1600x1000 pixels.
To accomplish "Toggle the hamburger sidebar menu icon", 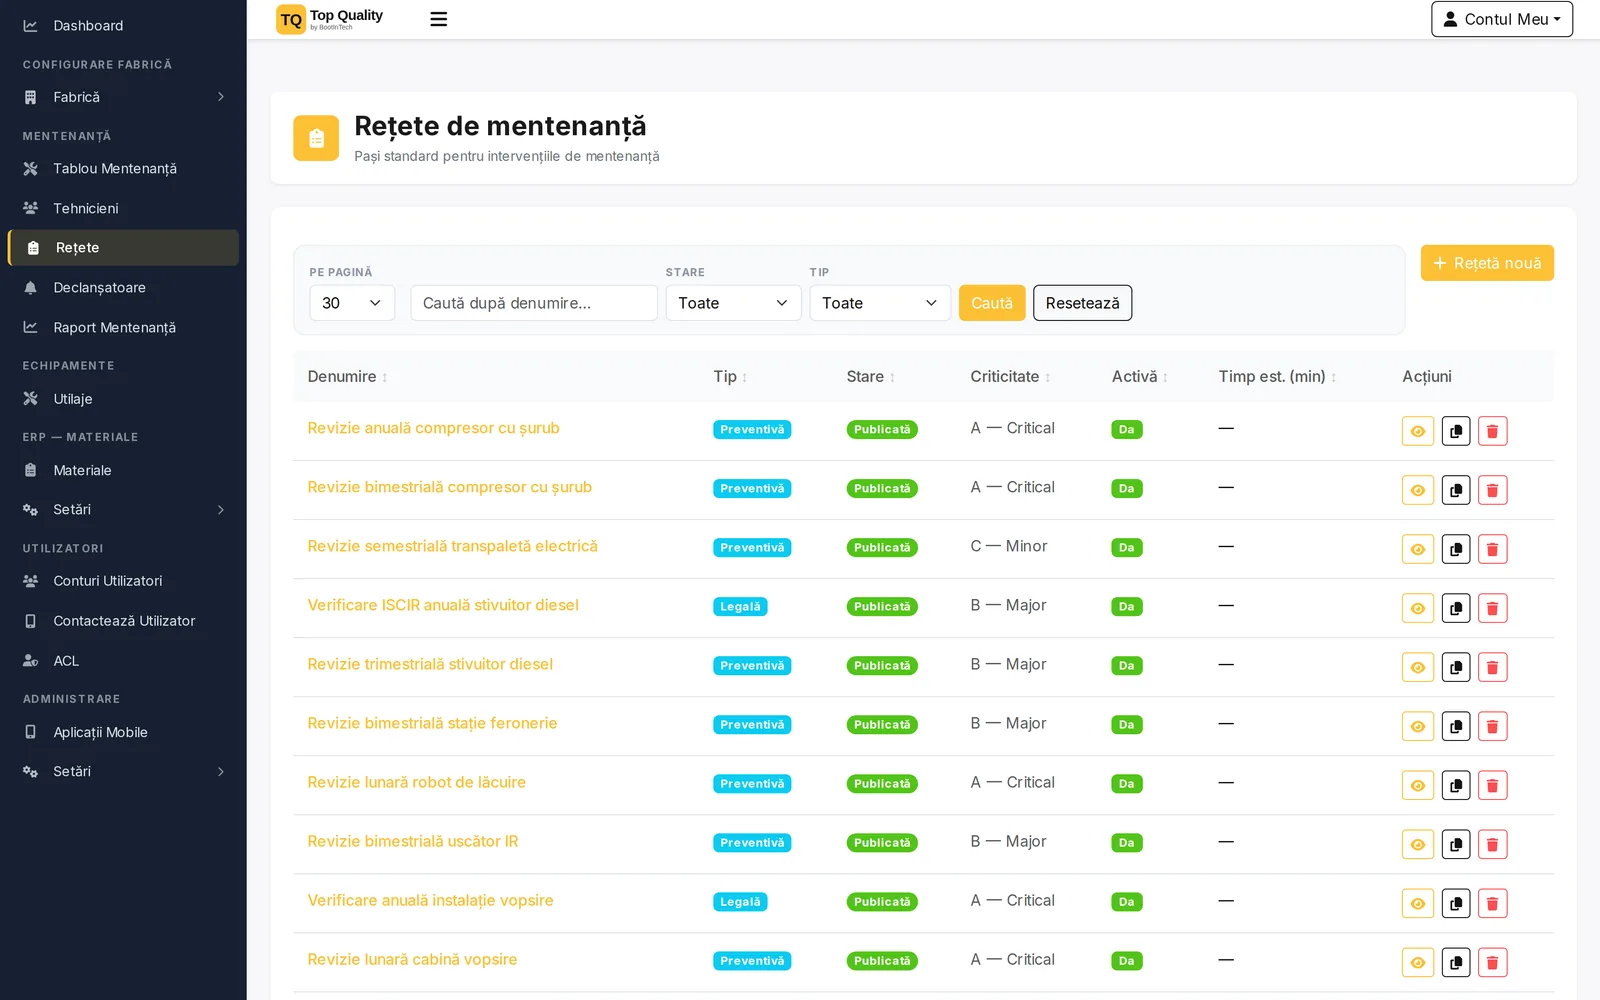I will pyautogui.click(x=438, y=19).
